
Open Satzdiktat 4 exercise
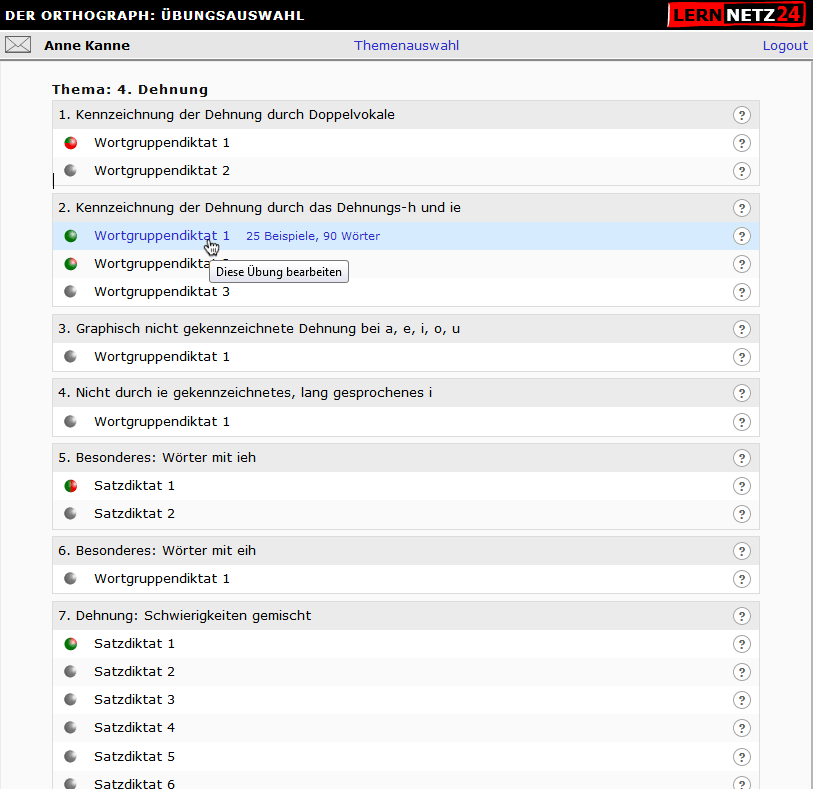134,728
